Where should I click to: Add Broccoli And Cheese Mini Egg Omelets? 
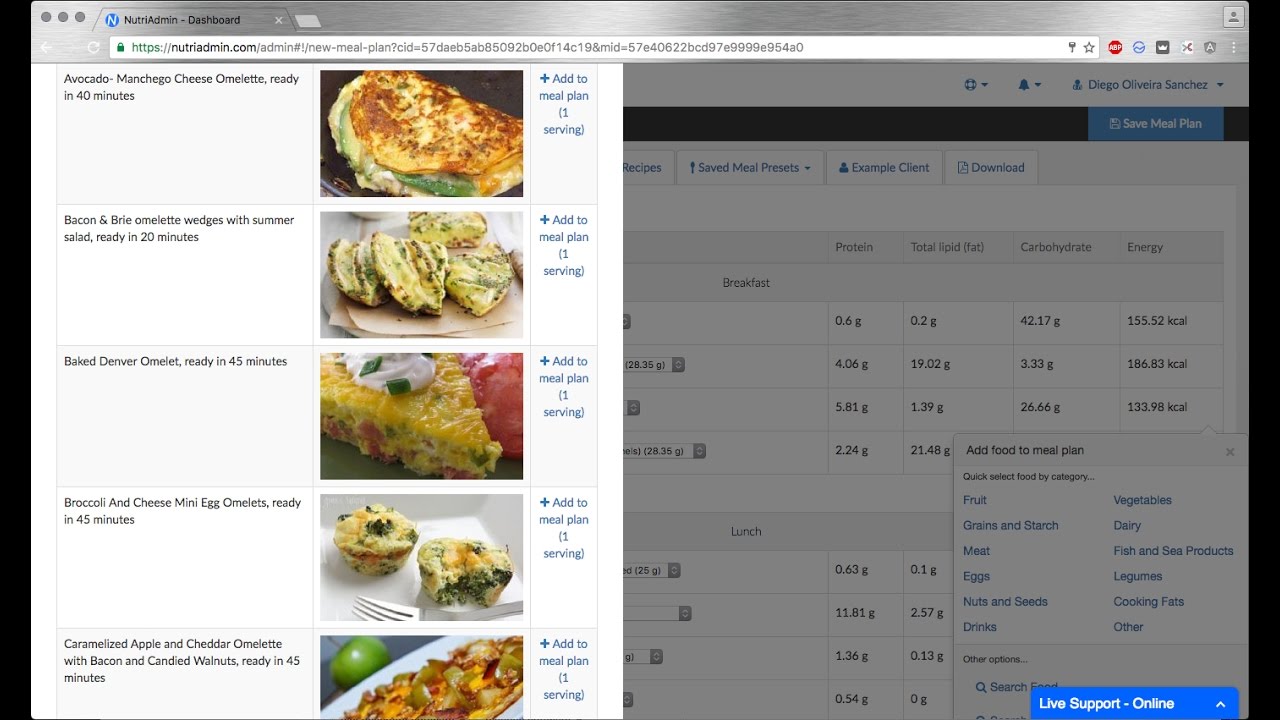pyautogui.click(x=564, y=527)
